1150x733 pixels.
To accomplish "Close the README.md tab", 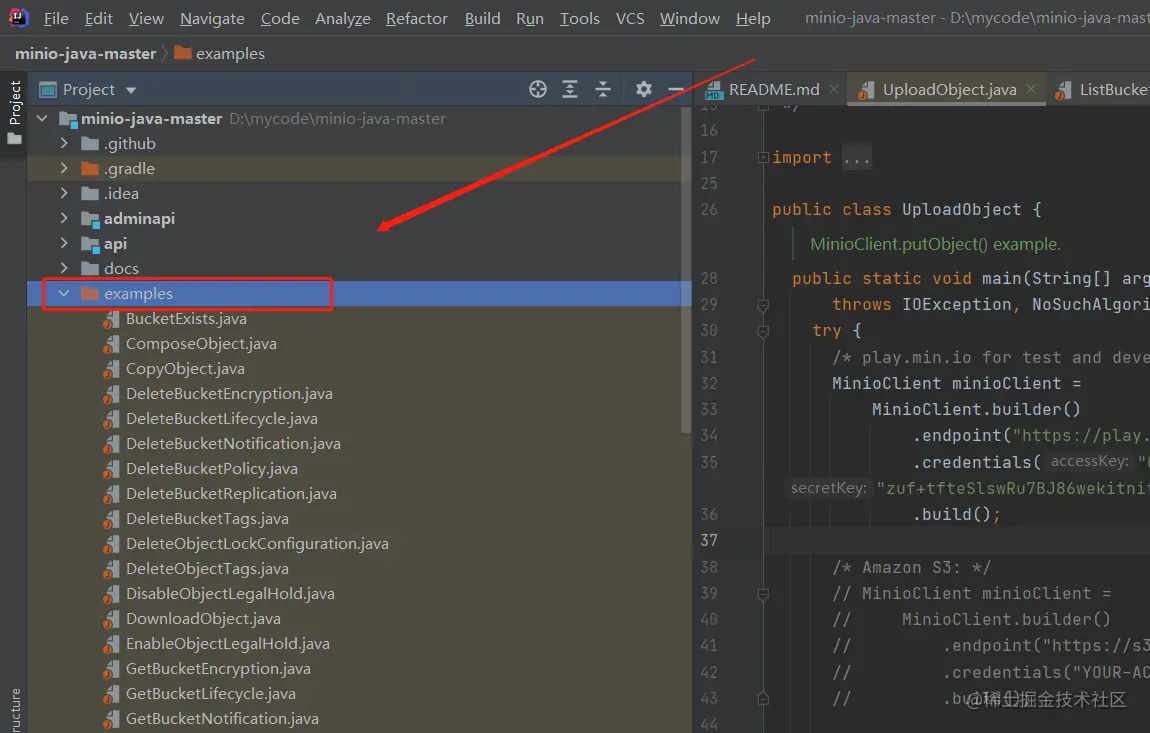I will click(x=833, y=89).
